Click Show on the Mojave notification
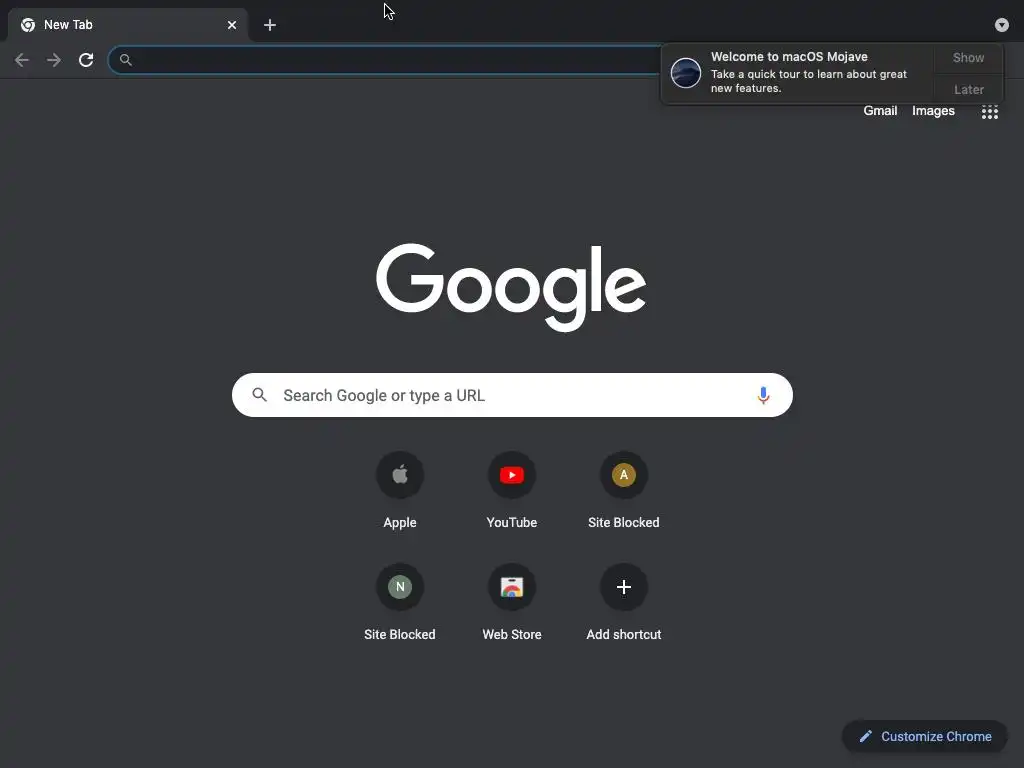1024x768 pixels. click(968, 57)
